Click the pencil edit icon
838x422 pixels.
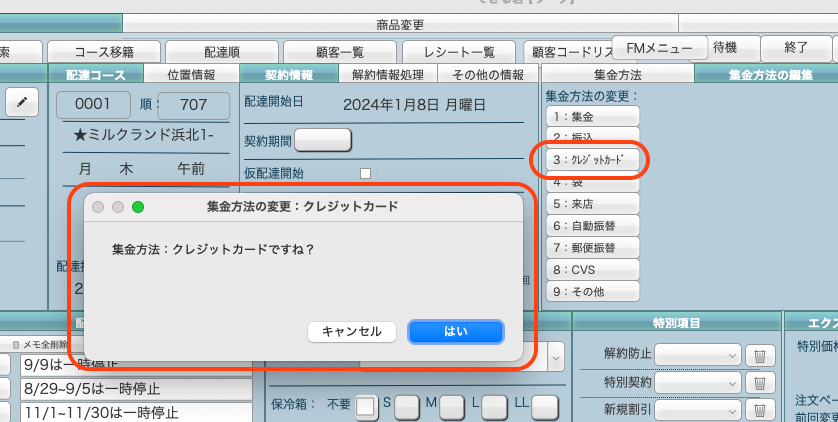pos(22,102)
